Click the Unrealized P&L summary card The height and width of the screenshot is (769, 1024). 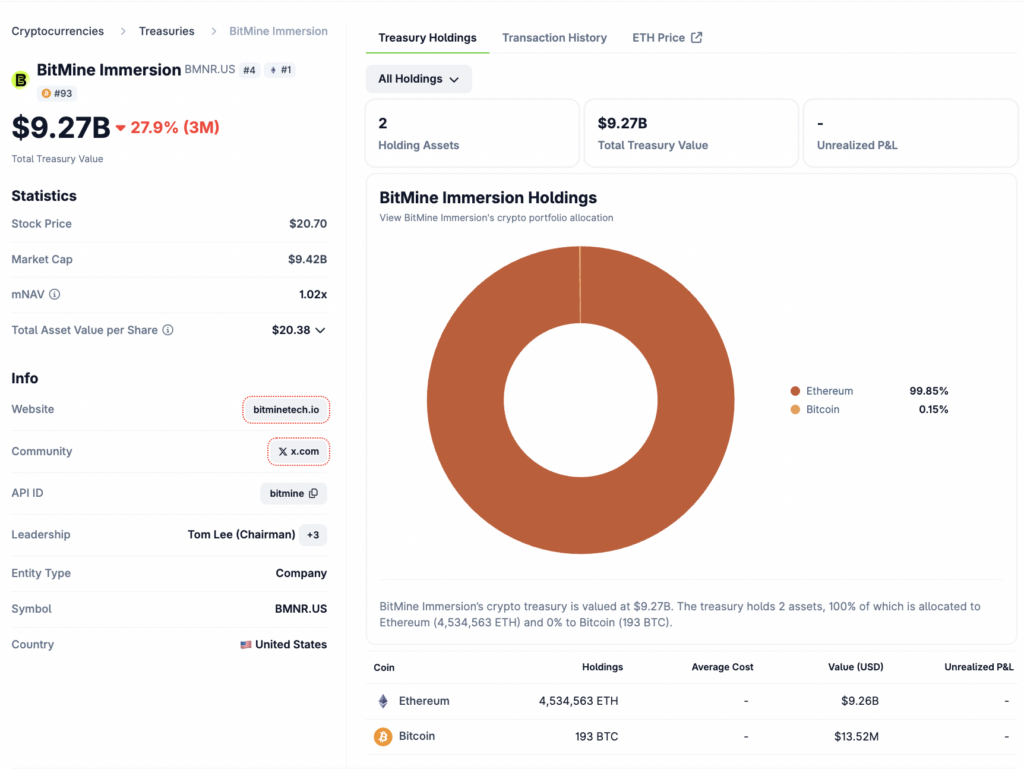pos(910,133)
